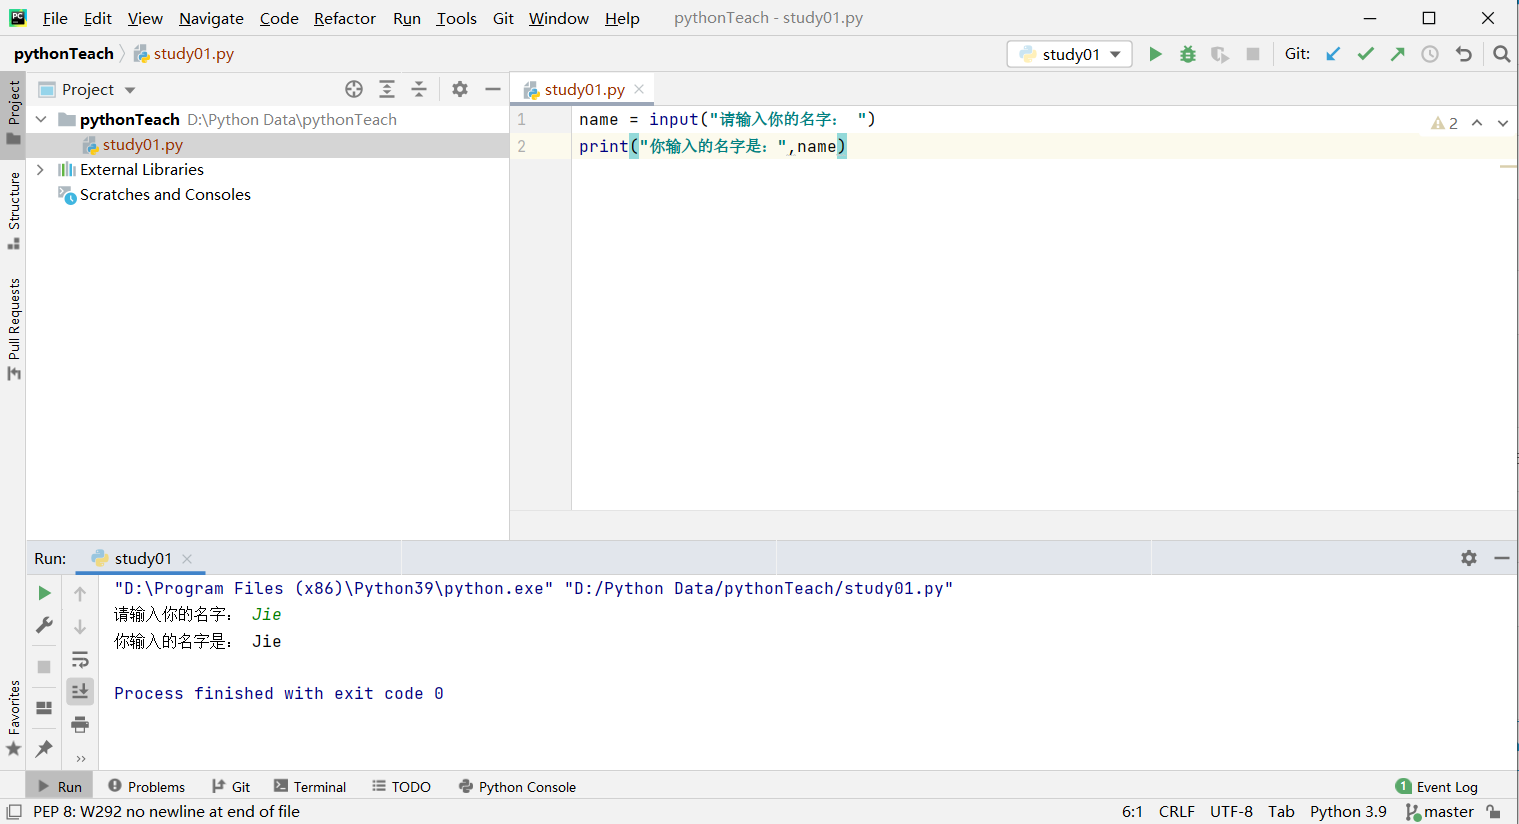This screenshot has width=1519, height=824.
Task: Click the stop icon in the top toolbar
Action: click(1253, 54)
